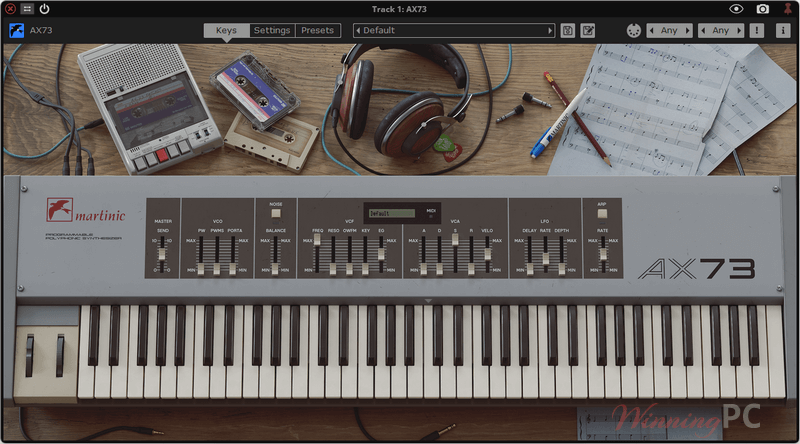Step back on the second Any selector

pos(703,31)
